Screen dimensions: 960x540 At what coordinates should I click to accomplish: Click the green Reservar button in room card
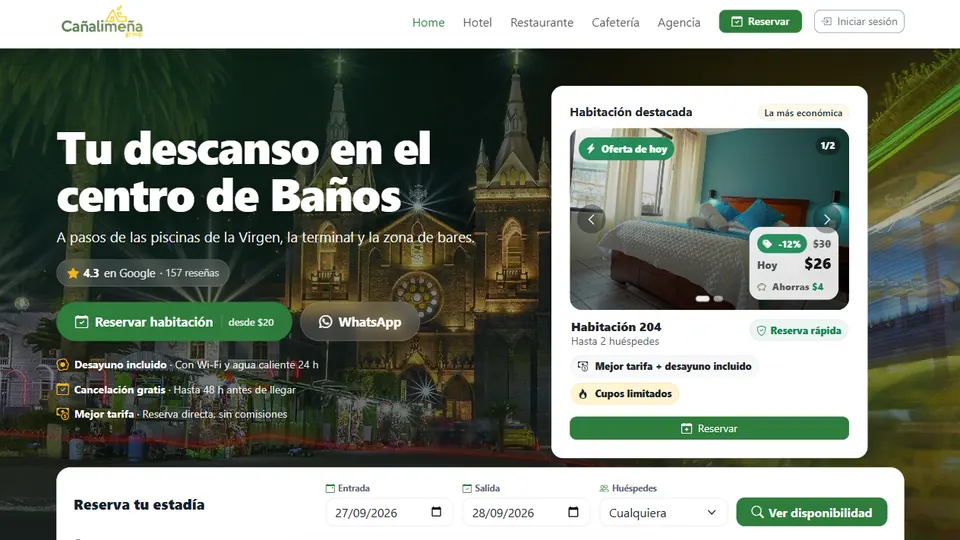coord(709,429)
